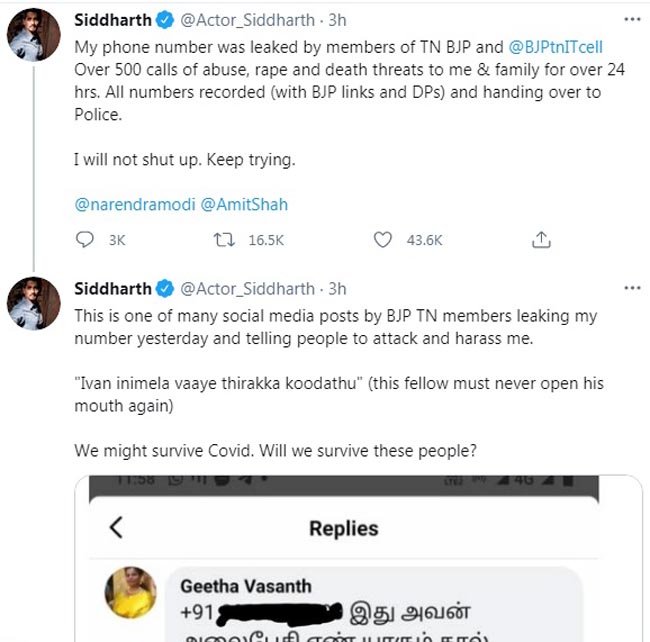650x642 pixels.
Task: Reply to the first tweet via comment icon
Action: pyautogui.click(x=85, y=240)
